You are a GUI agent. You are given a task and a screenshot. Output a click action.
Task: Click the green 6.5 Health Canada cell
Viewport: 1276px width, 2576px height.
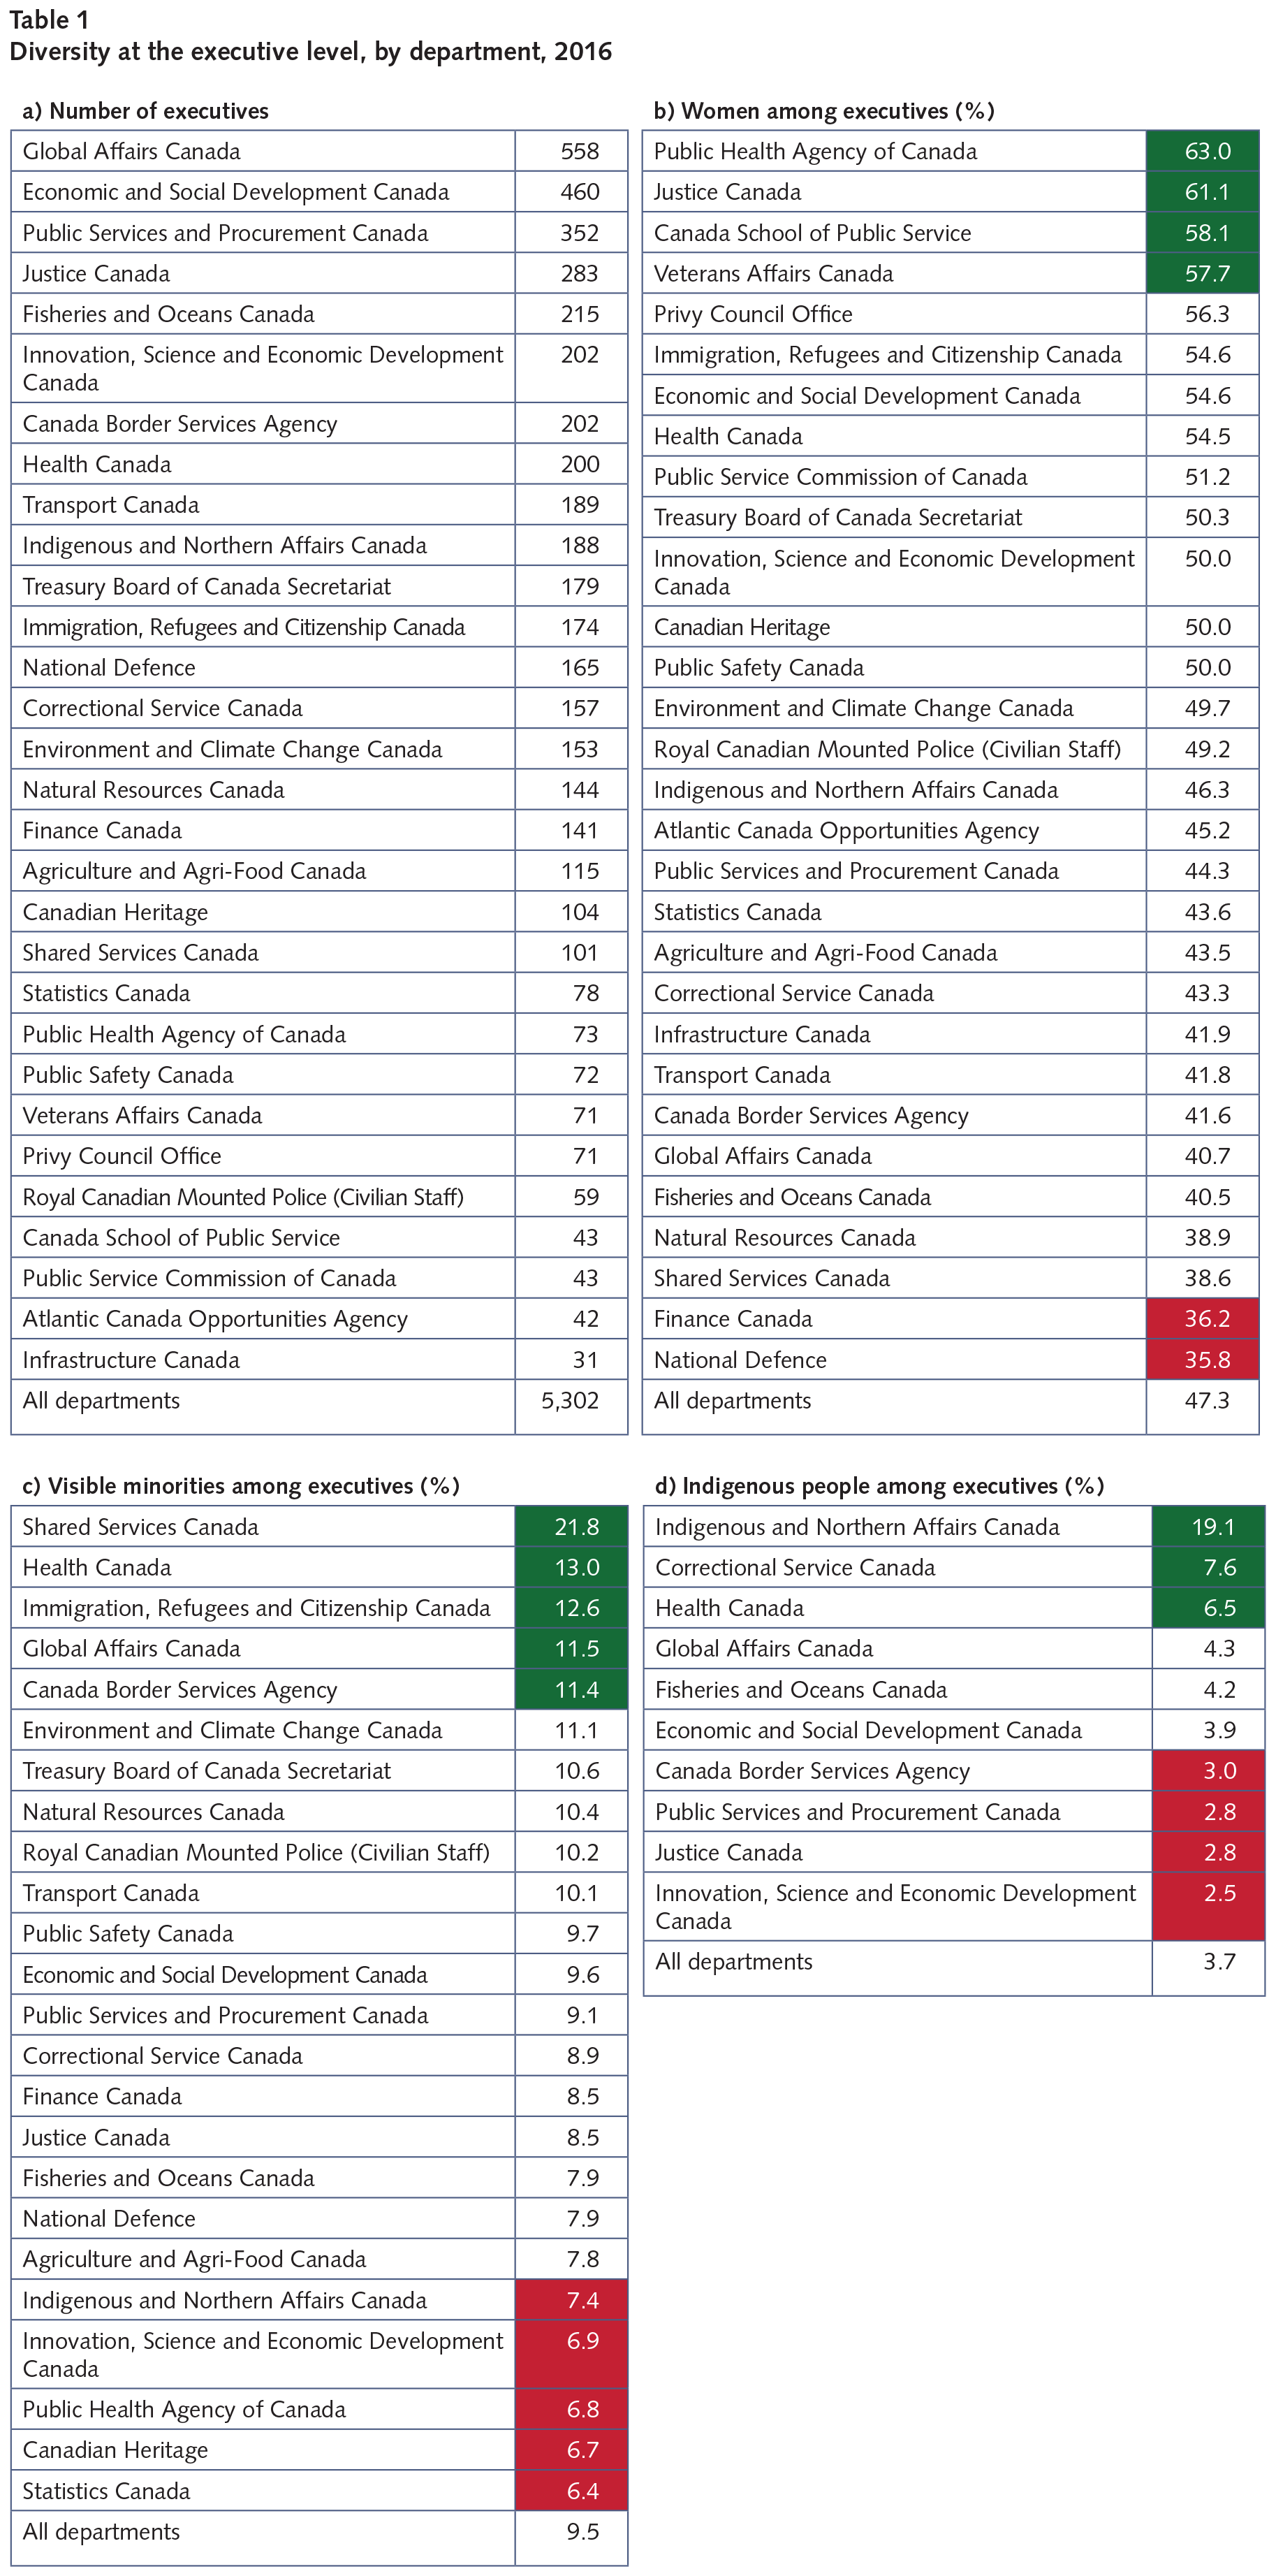tap(1209, 1608)
